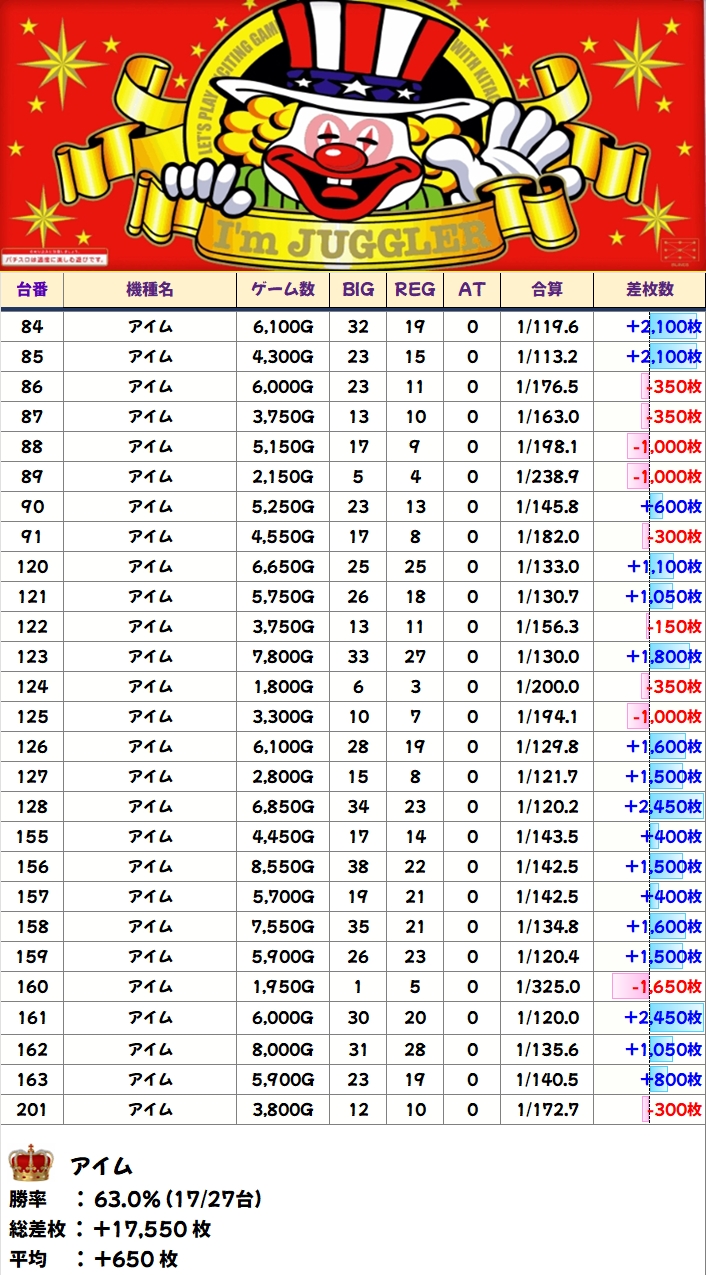706x1275 pixels.
Task: Click the BIG column header
Action: [x=358, y=290]
